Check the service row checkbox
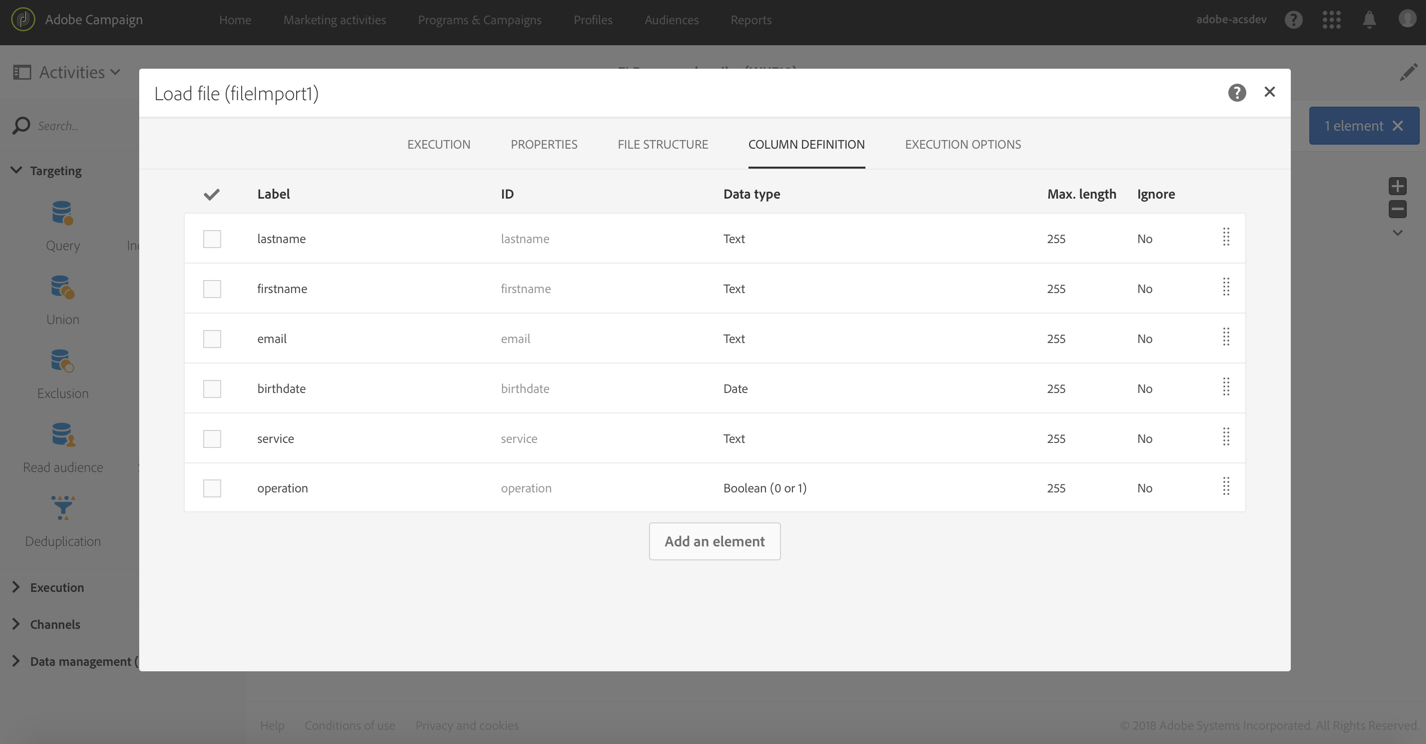The image size is (1426, 744). point(212,439)
